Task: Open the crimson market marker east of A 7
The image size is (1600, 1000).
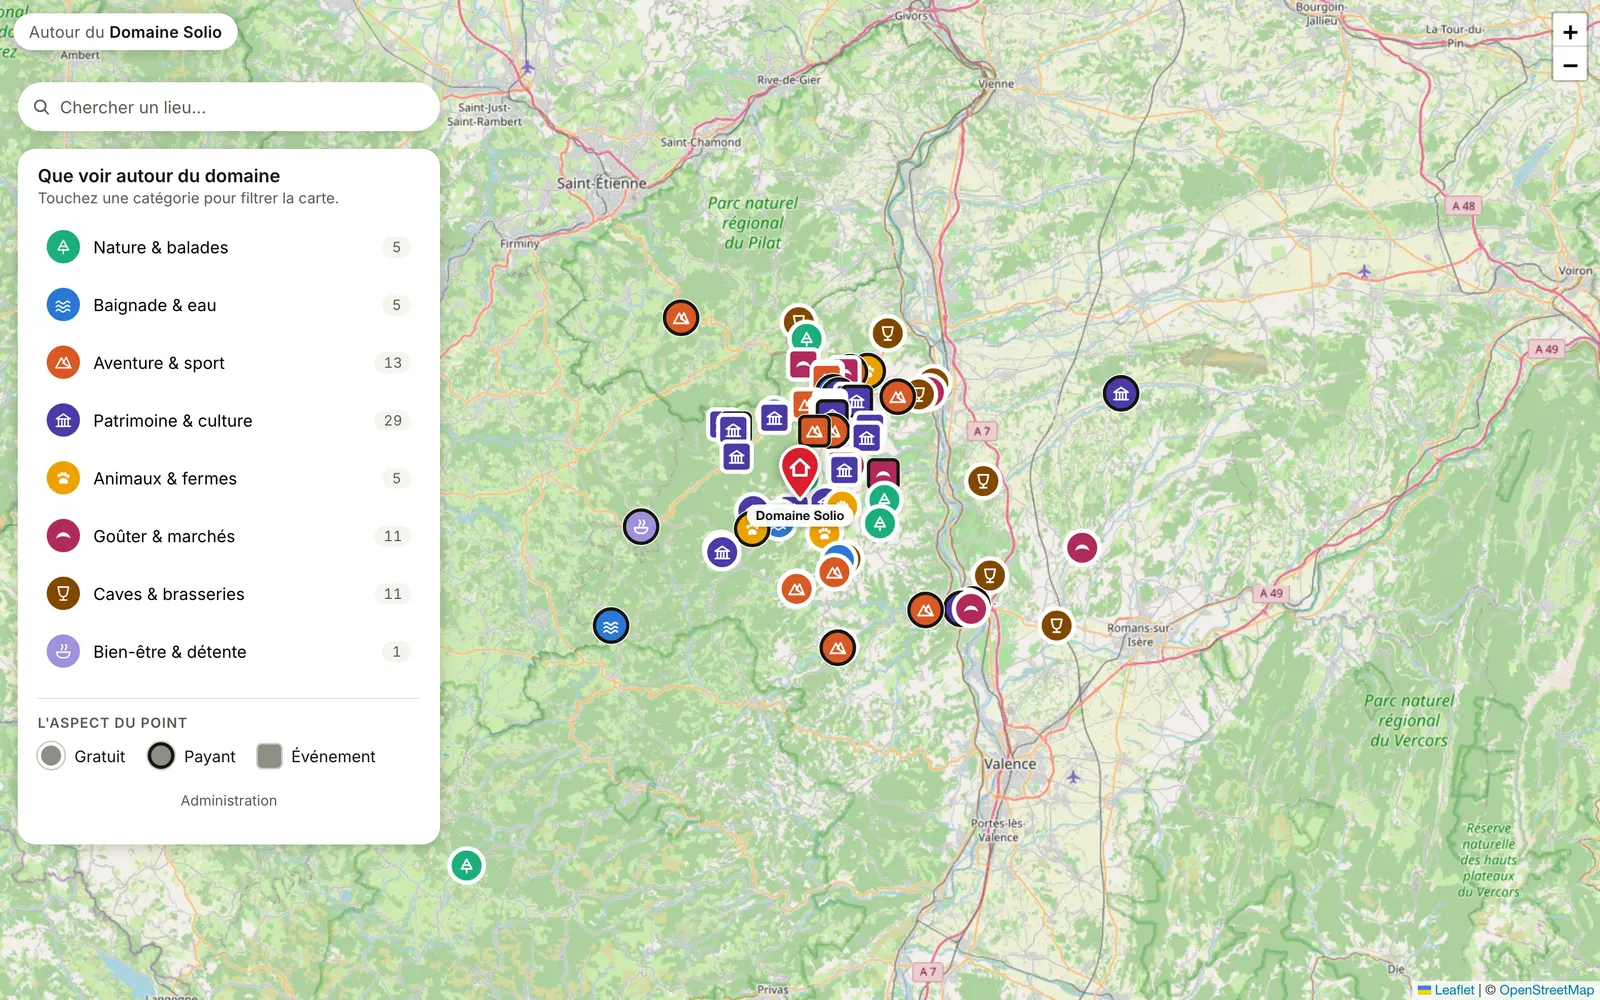Action: [x=1082, y=548]
